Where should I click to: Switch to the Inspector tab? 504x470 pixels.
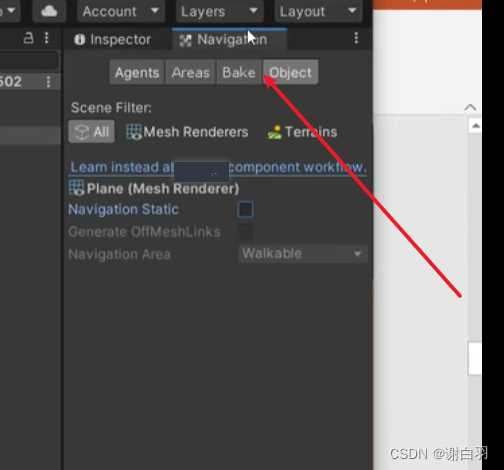point(113,40)
